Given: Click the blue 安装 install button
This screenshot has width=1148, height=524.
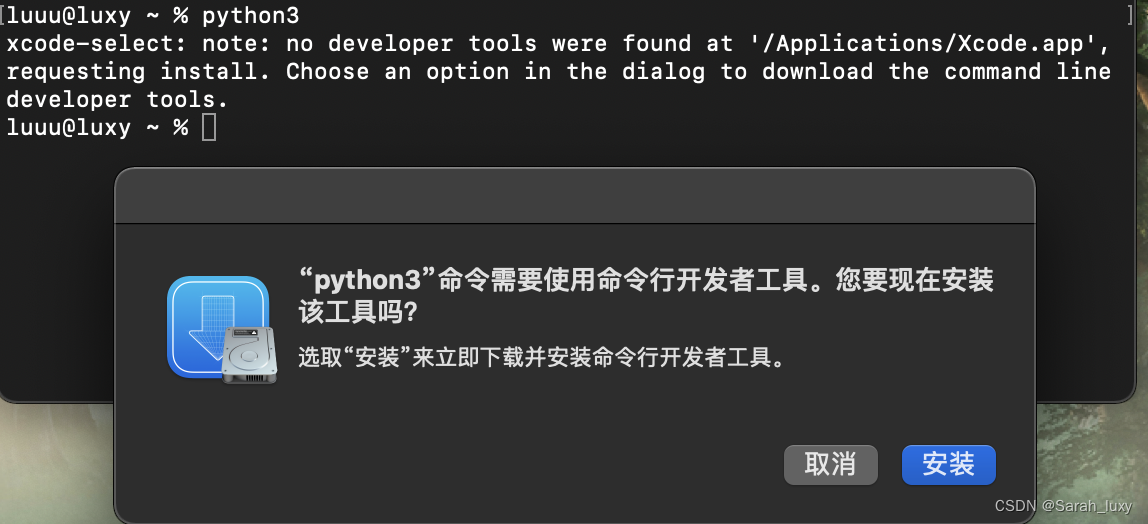Looking at the screenshot, I should [948, 465].
